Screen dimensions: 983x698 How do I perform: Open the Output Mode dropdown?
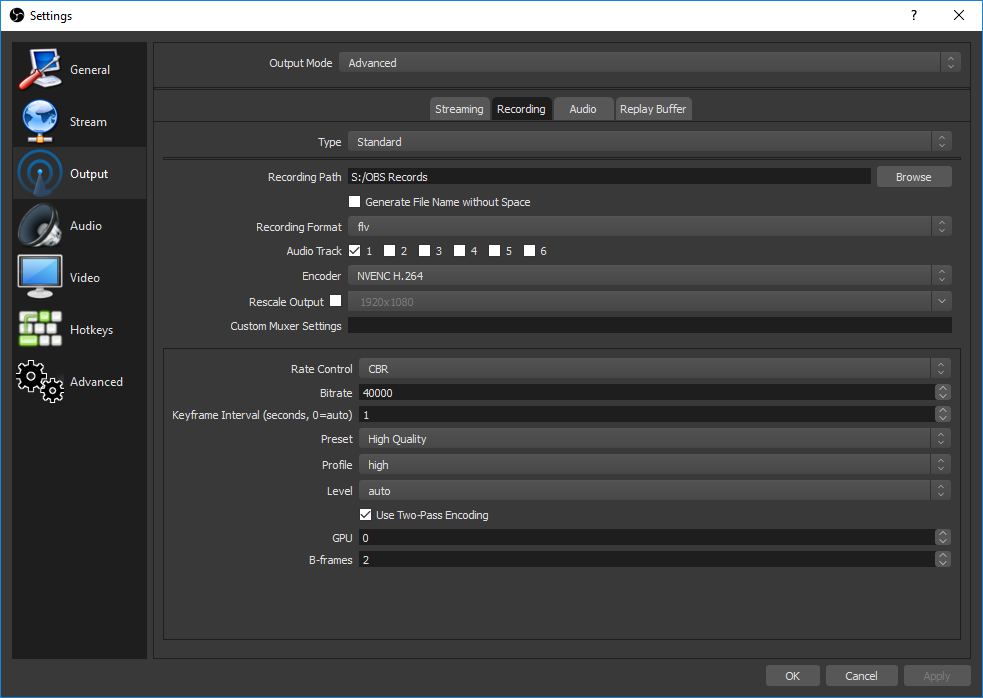pos(649,62)
